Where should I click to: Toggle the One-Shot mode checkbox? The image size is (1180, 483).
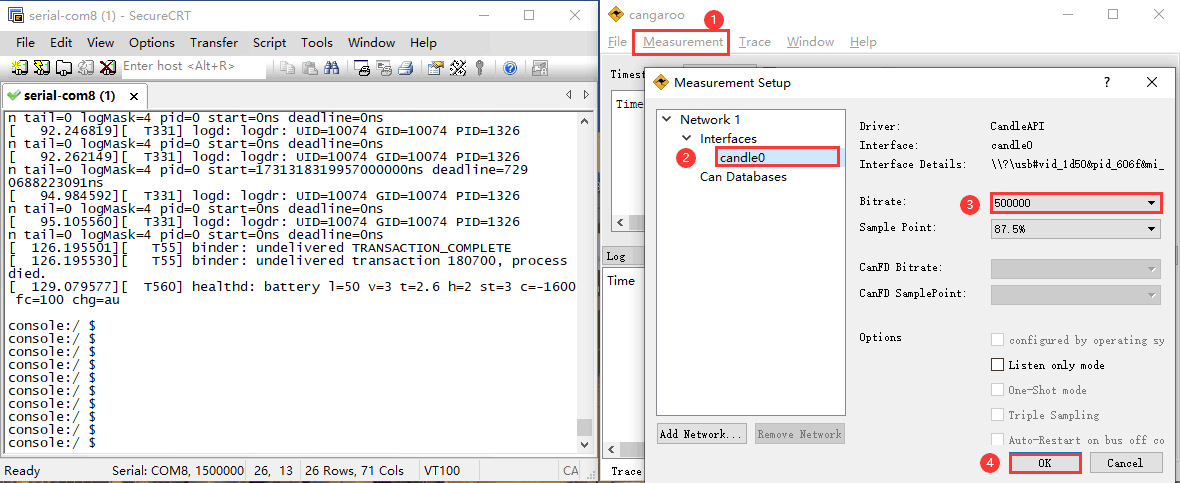(997, 390)
